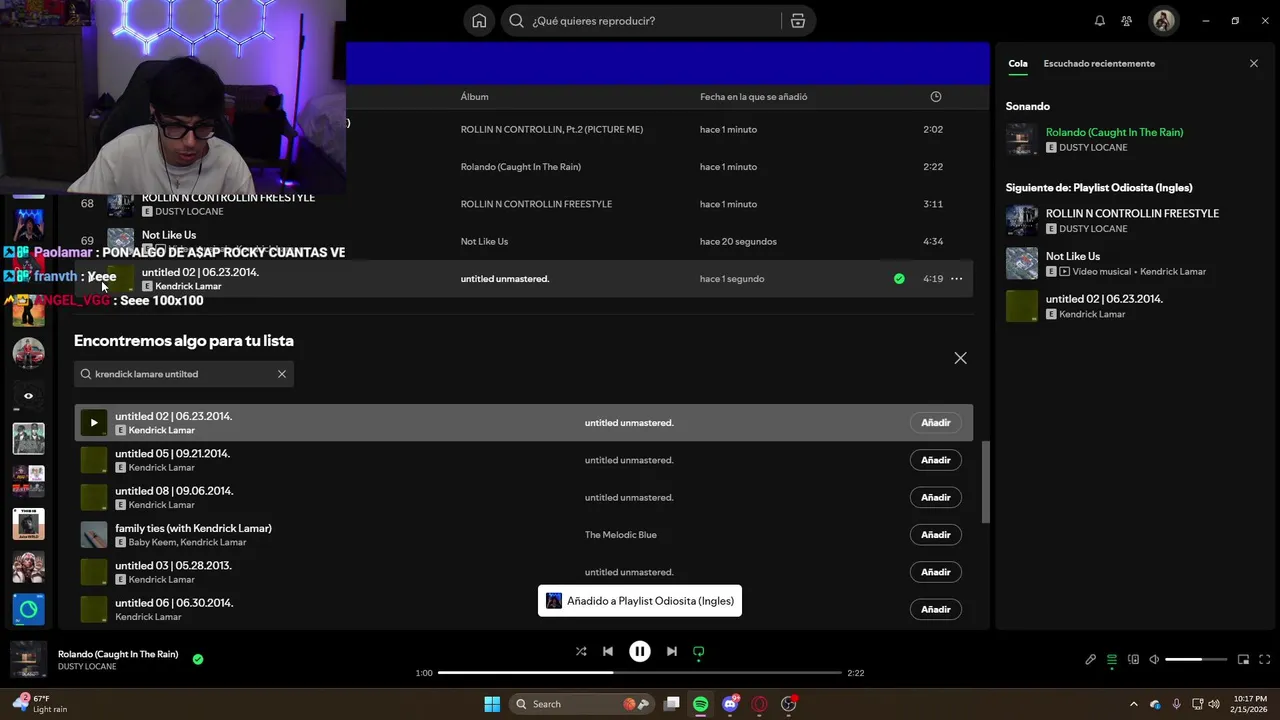Click Añadido a Playlist Odiosita toast notification

640,601
